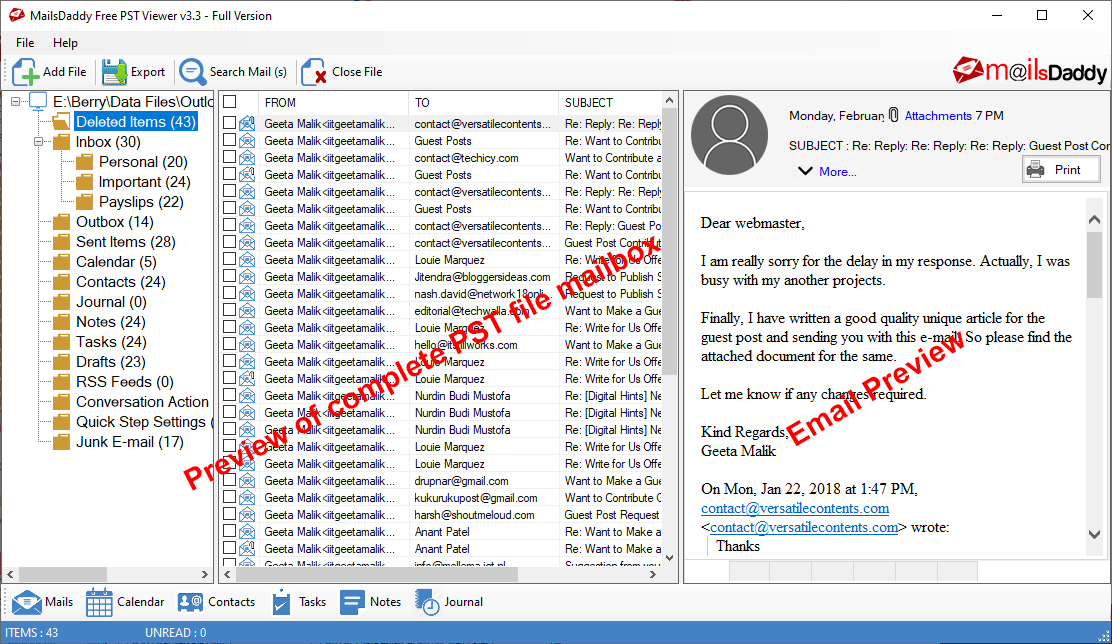The width and height of the screenshot is (1112, 644).
Task: Click the folder tree horizontal scrollbar thumb
Action: pos(63,574)
